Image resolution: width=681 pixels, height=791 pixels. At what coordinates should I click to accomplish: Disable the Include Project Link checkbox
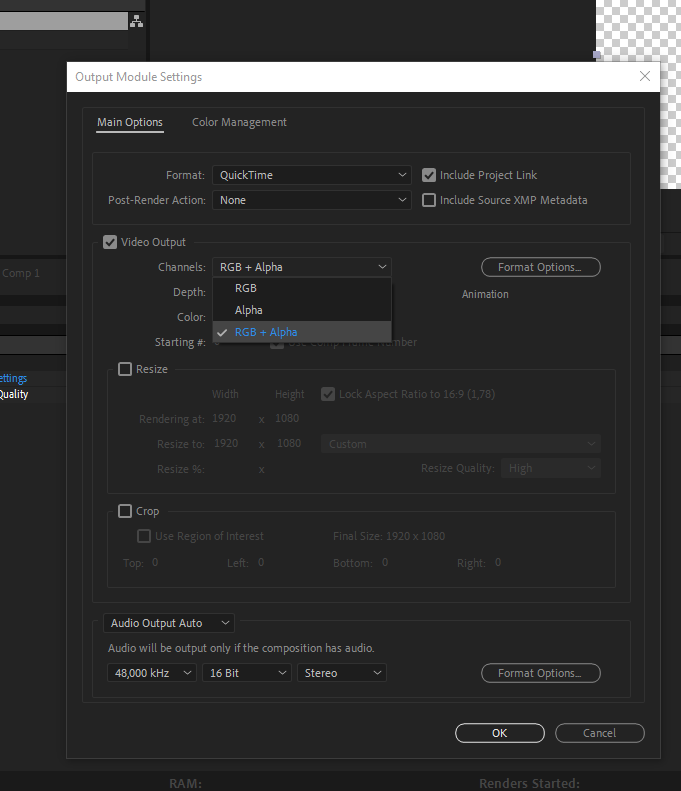430,175
